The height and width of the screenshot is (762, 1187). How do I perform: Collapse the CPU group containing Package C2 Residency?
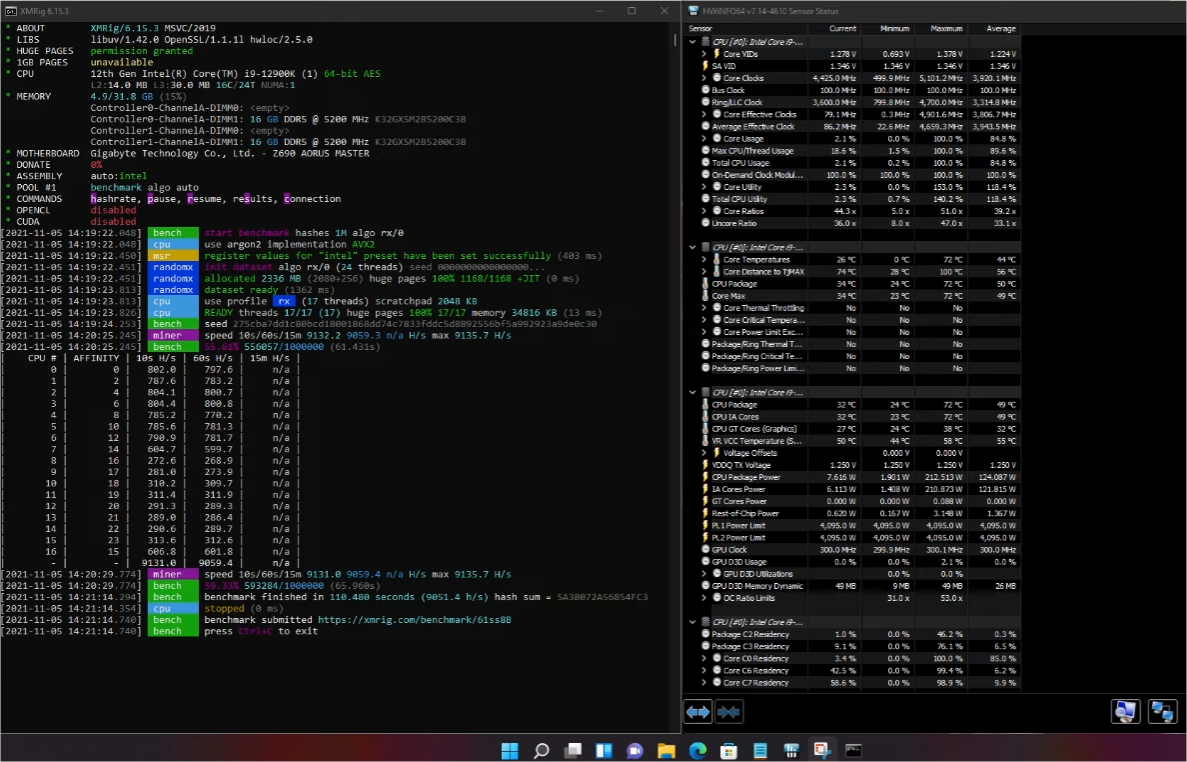point(693,622)
